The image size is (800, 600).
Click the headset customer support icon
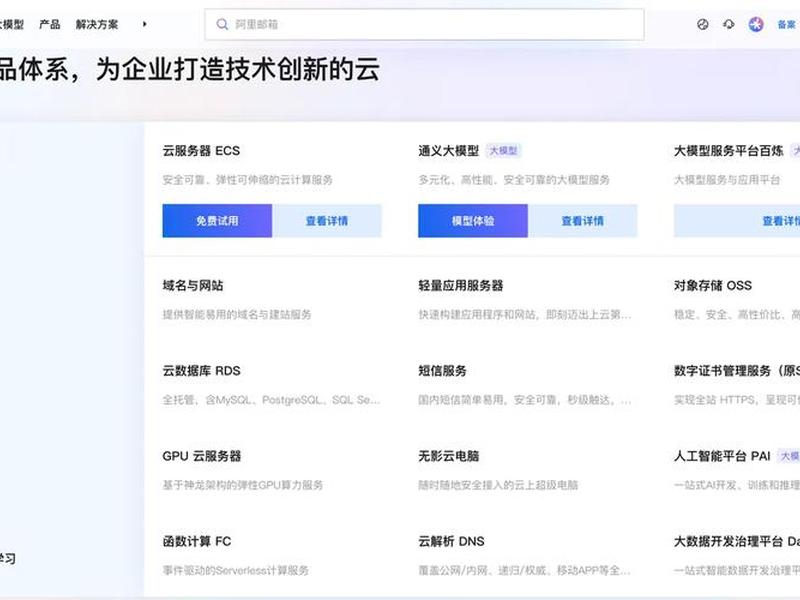[729, 24]
